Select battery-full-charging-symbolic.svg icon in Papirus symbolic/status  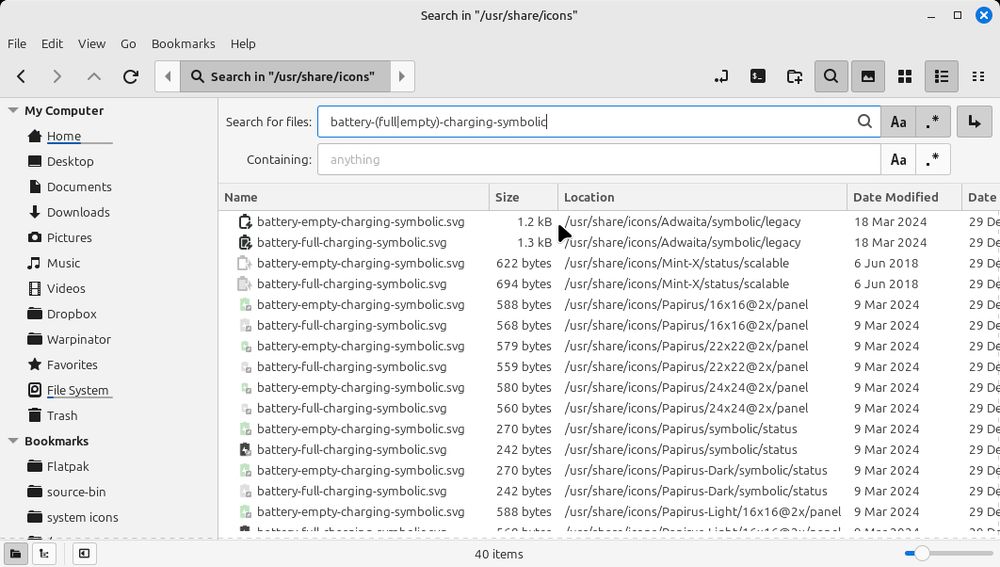(245, 450)
